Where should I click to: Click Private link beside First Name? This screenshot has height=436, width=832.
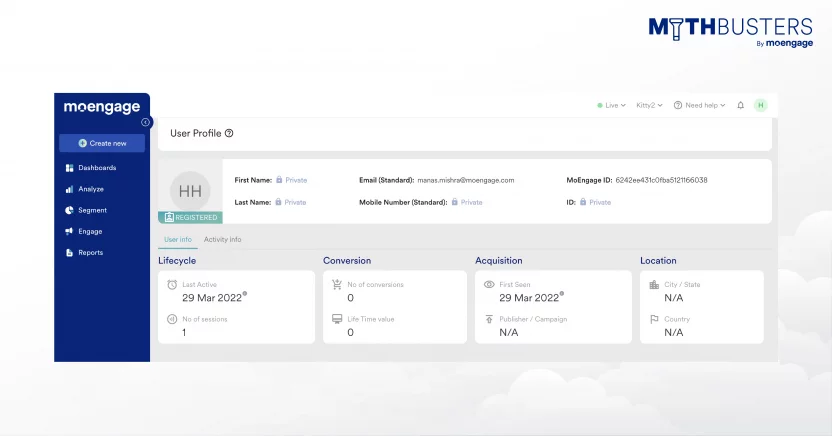296,180
